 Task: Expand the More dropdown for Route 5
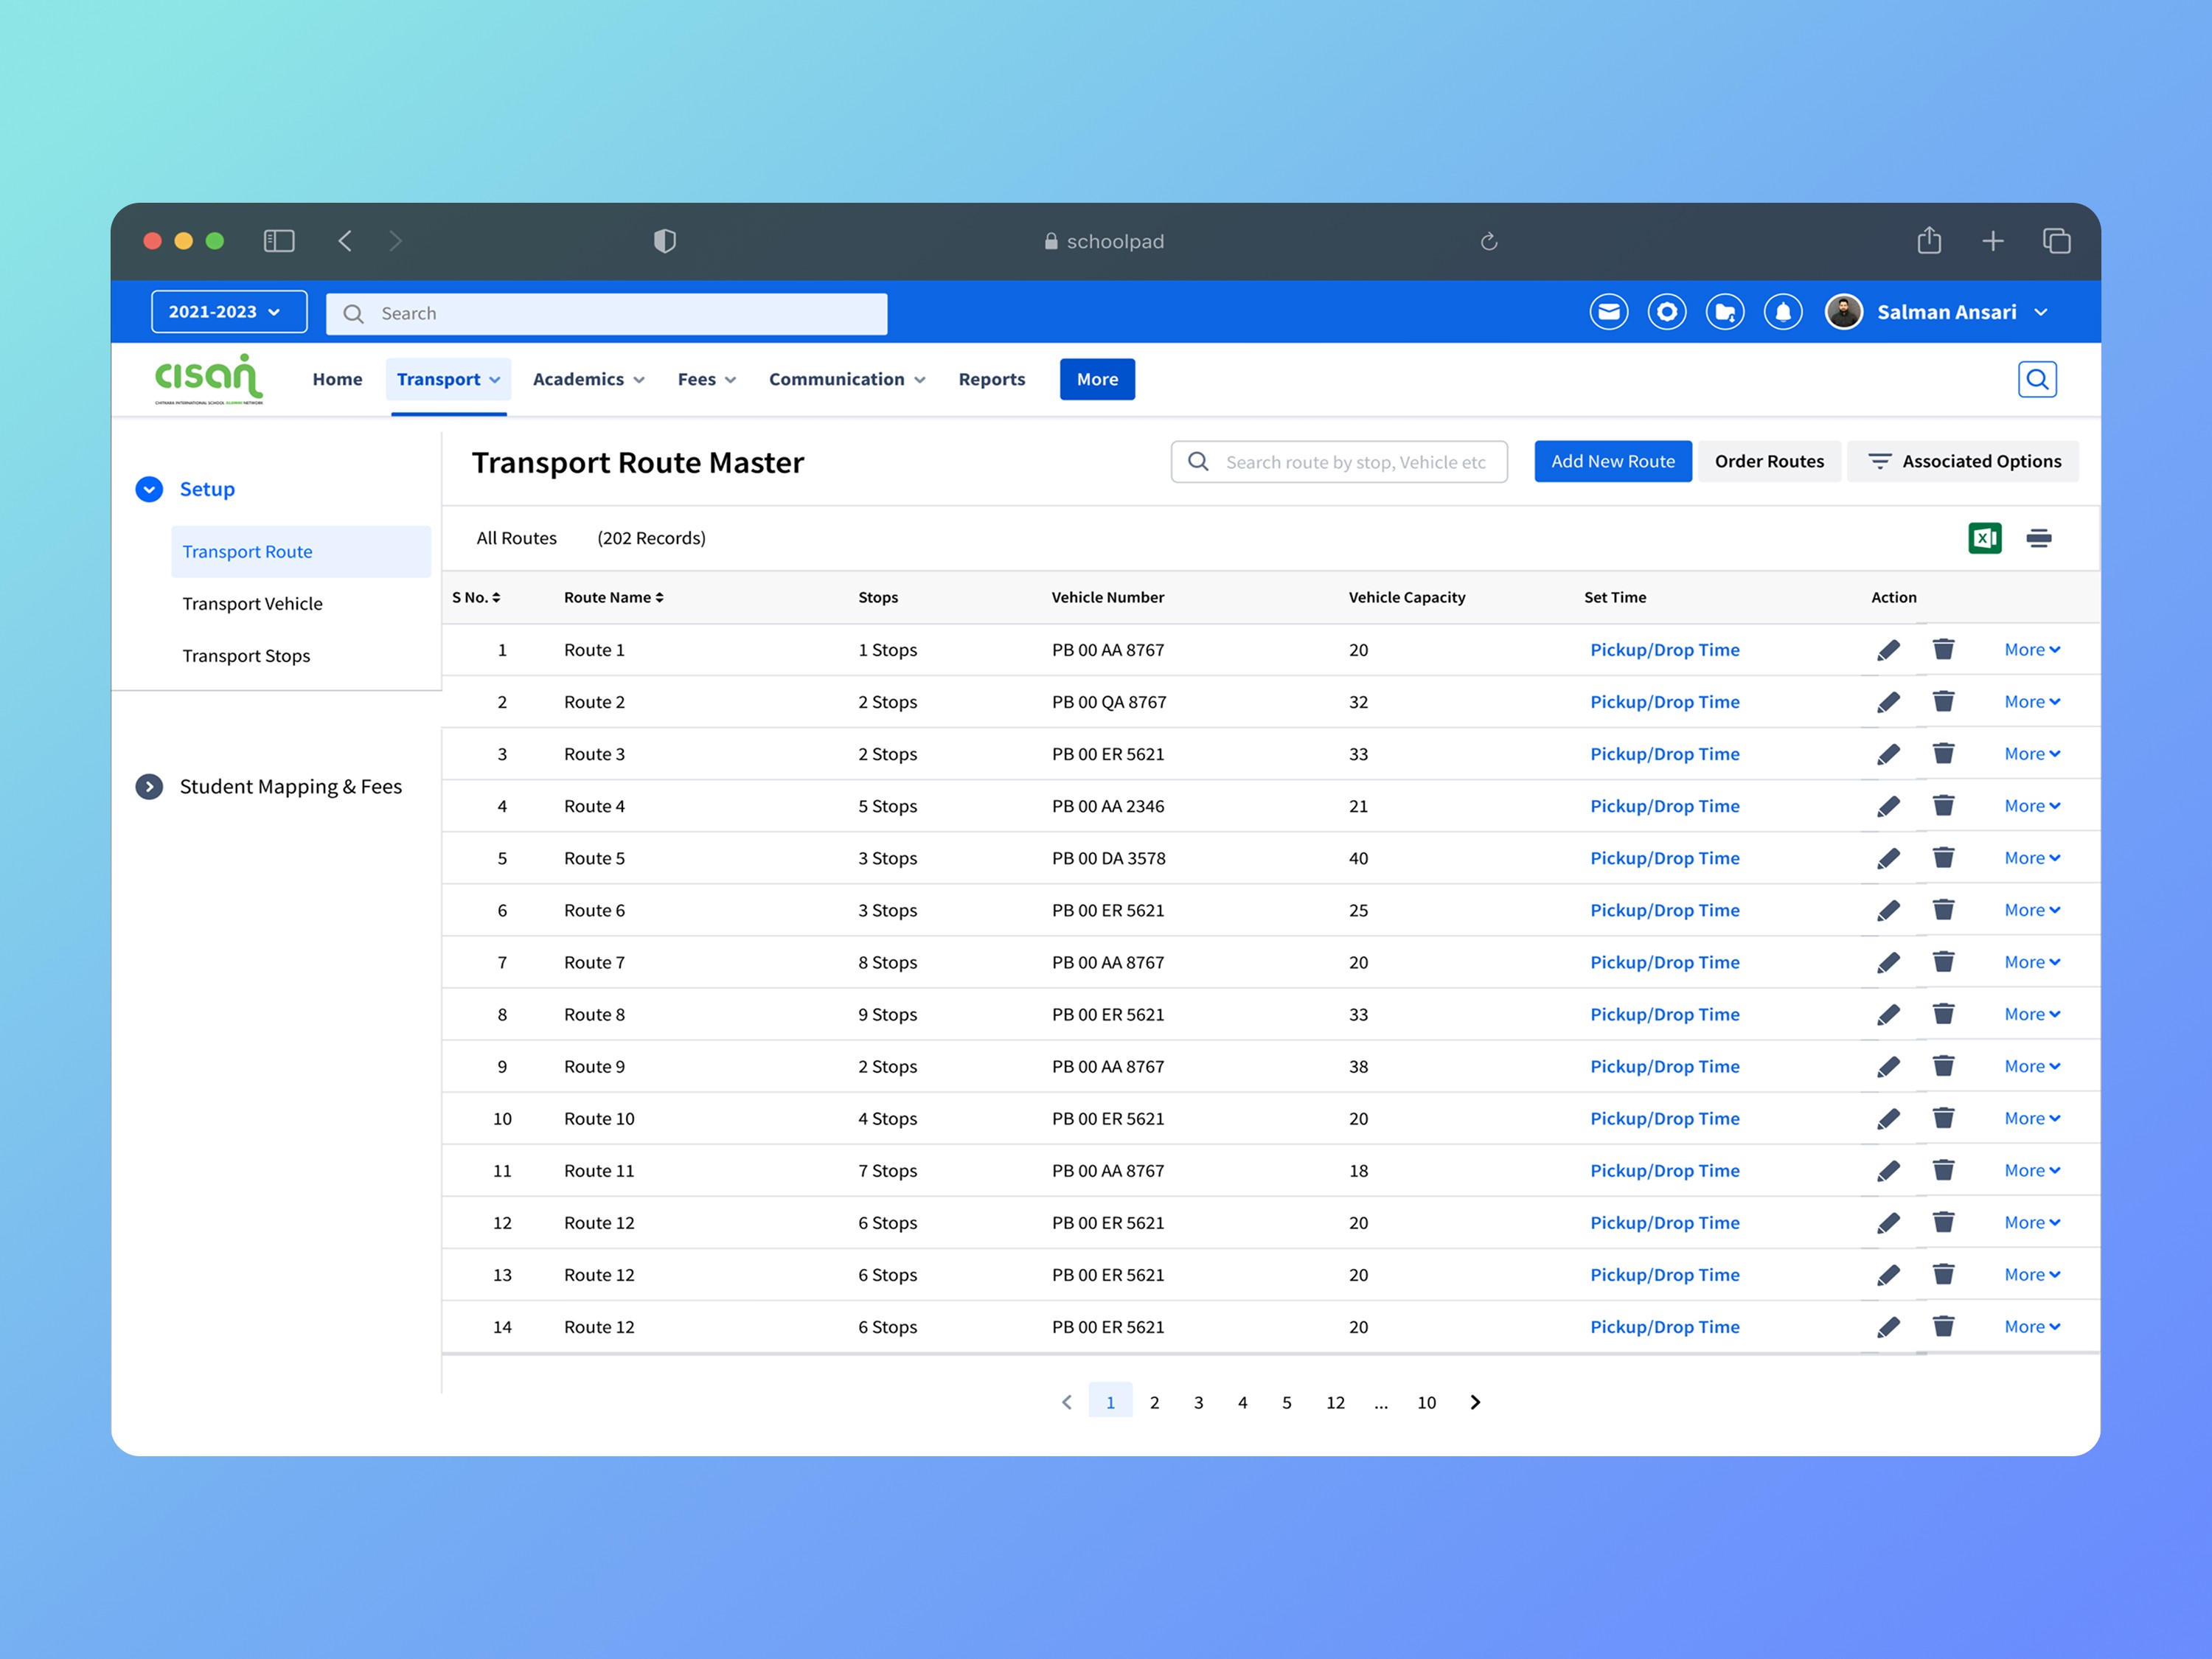pos(2031,858)
